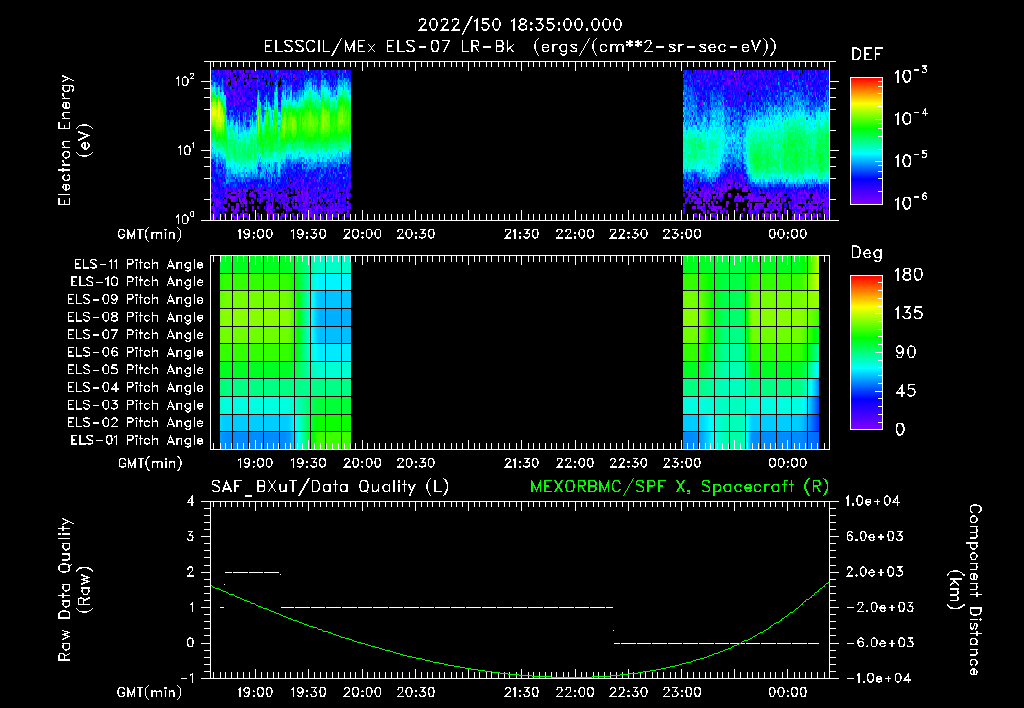Click the 10² tick on electron energy axis
Screen dimensions: 1024x708
pos(186,81)
